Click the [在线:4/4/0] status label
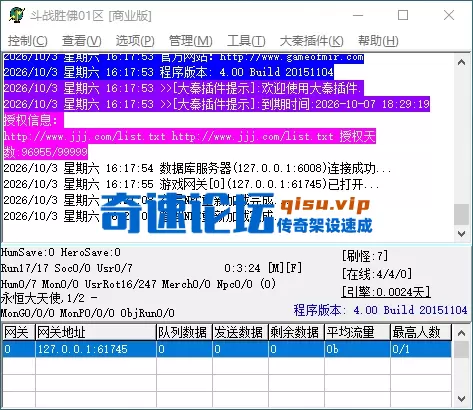Image resolution: width=473 pixels, height=410 pixels. click(x=377, y=274)
